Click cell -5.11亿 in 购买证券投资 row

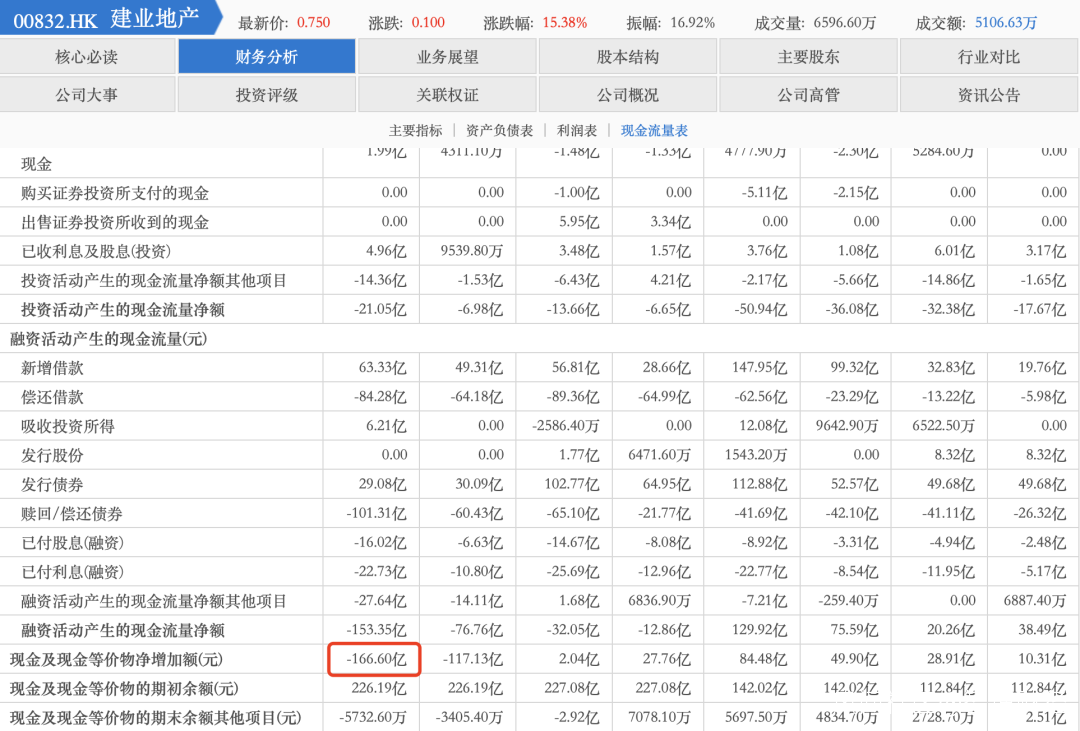pos(764,193)
